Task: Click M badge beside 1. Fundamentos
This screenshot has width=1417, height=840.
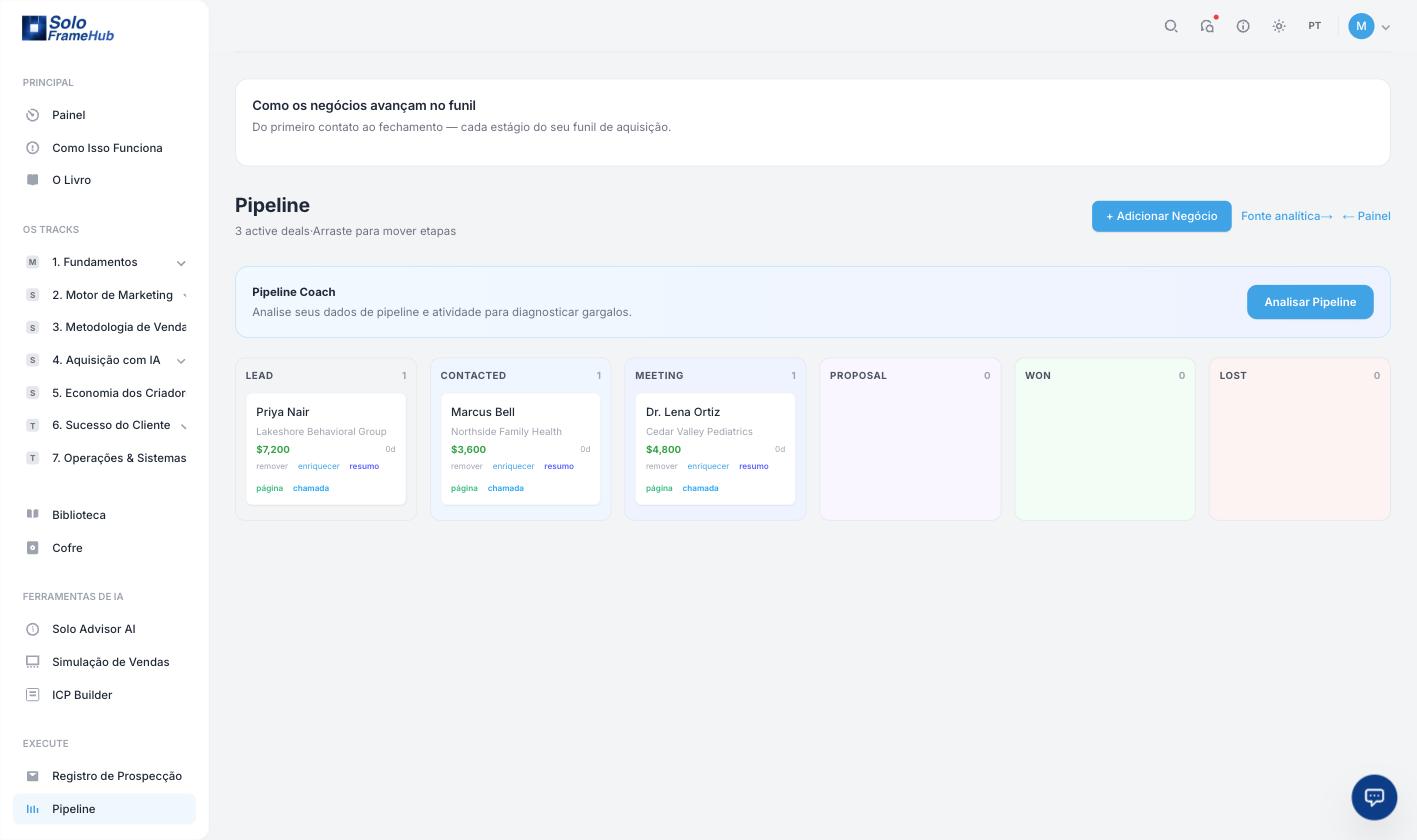Action: click(32, 262)
